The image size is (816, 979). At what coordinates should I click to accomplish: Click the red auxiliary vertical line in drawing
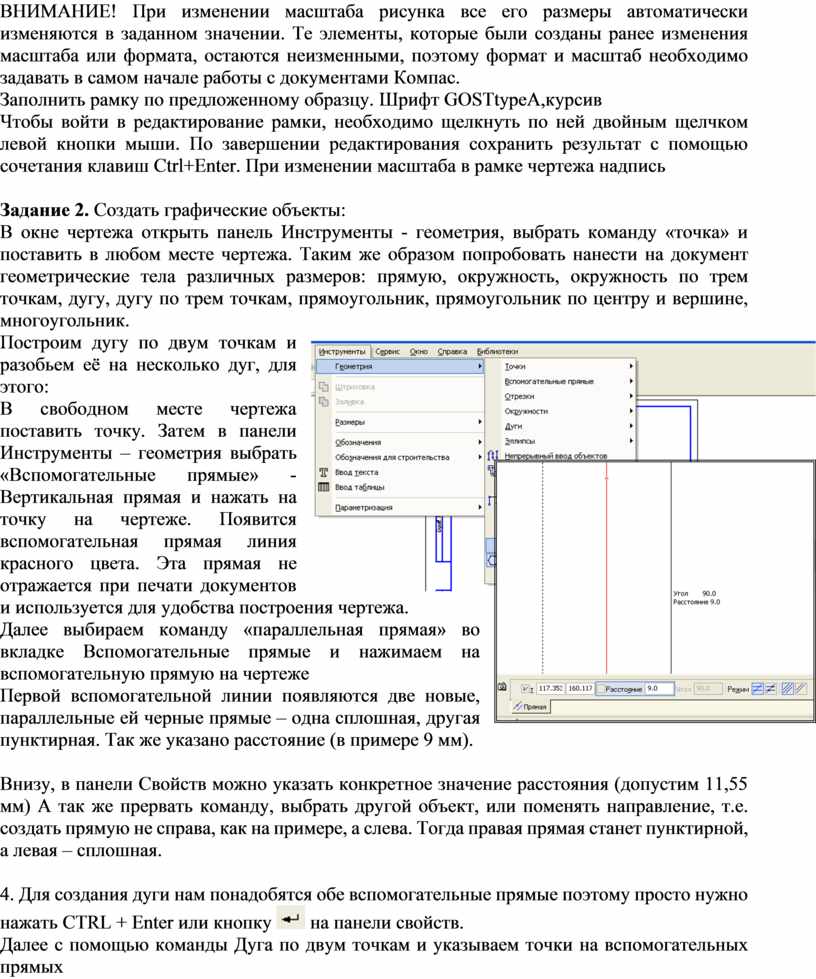click(x=606, y=568)
